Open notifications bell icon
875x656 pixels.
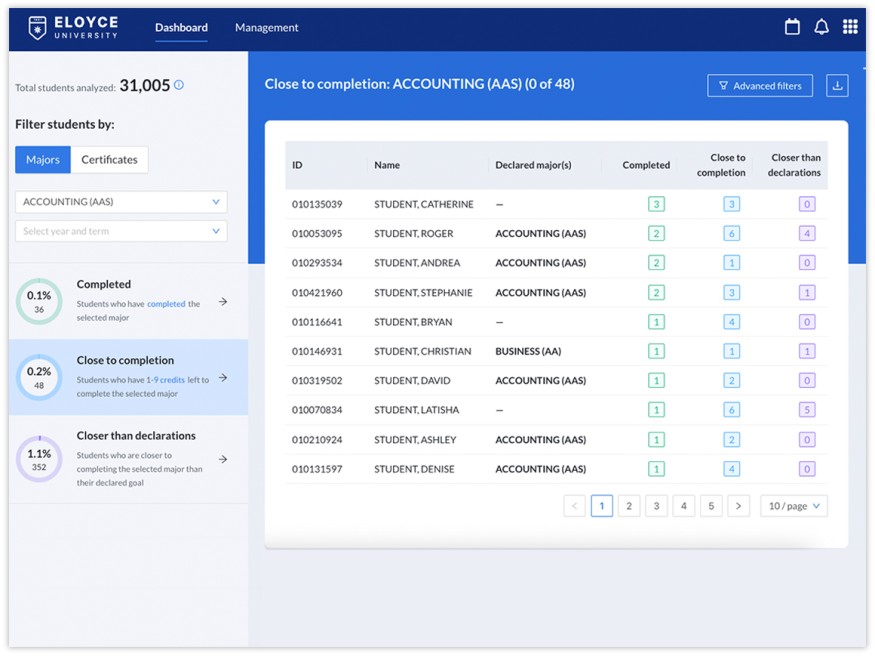click(821, 28)
